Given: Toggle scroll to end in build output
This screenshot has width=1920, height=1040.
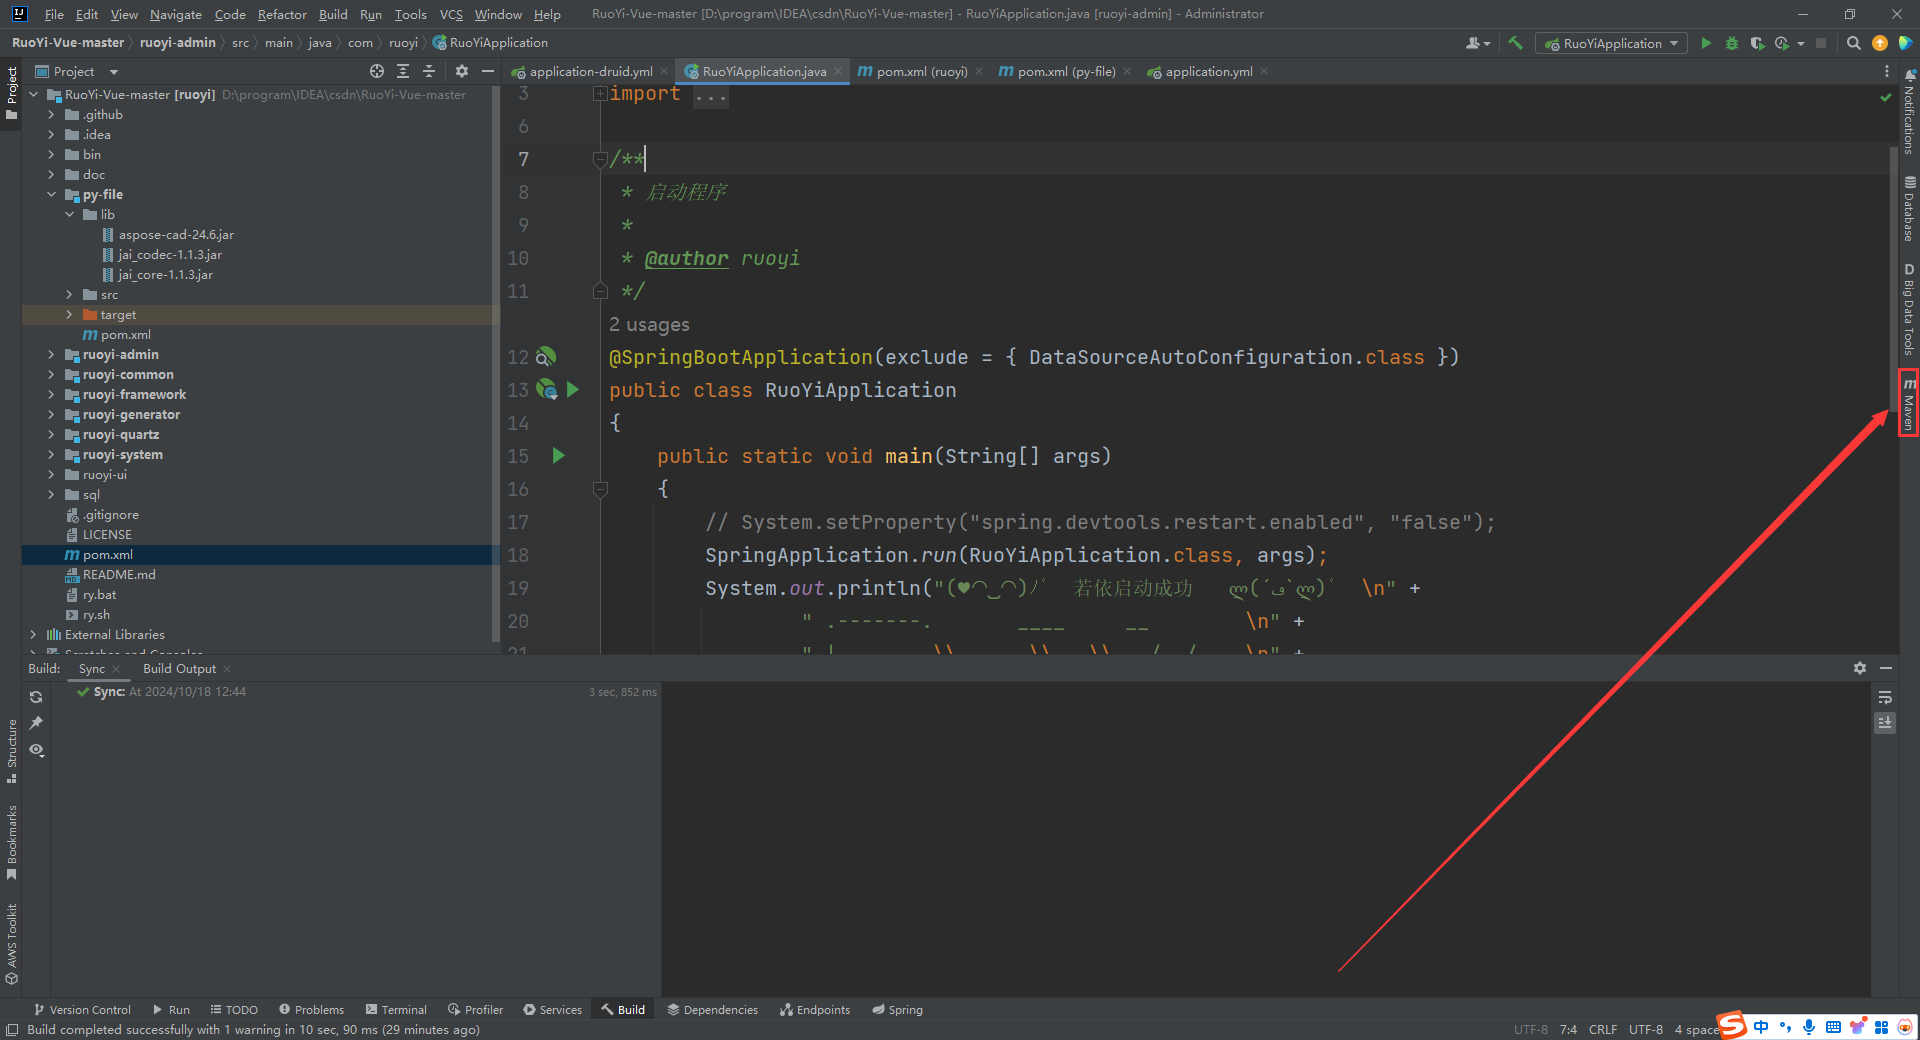Looking at the screenshot, I should point(1885,722).
